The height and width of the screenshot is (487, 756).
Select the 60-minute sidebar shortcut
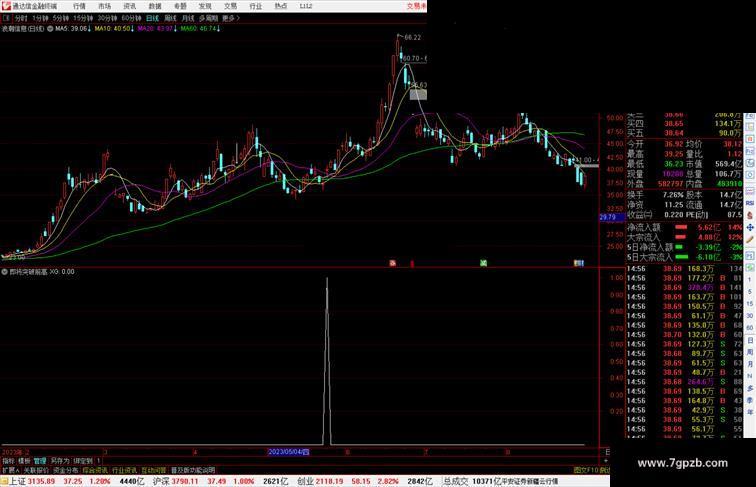pos(750,328)
